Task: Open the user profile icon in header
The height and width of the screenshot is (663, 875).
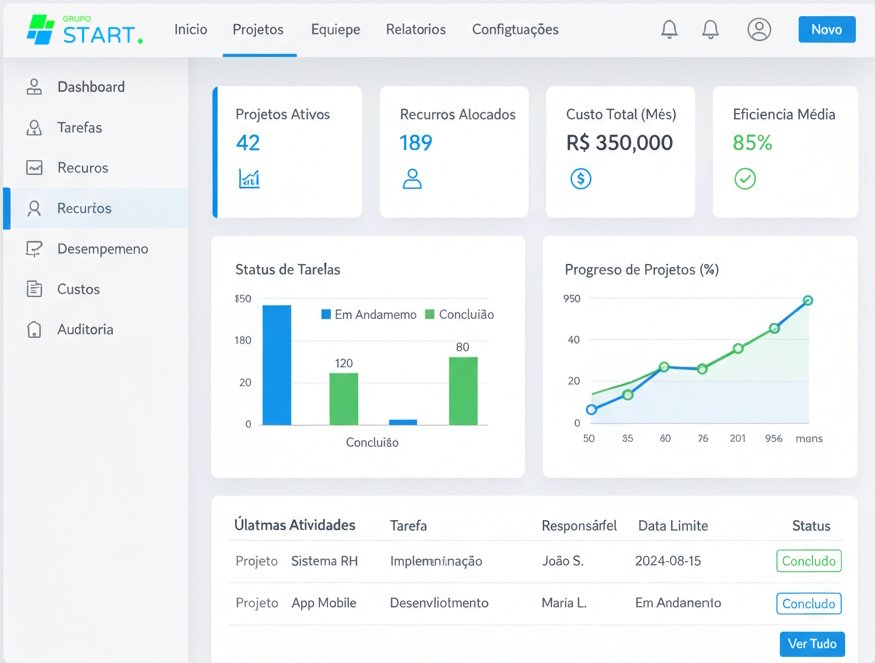Action: point(759,30)
